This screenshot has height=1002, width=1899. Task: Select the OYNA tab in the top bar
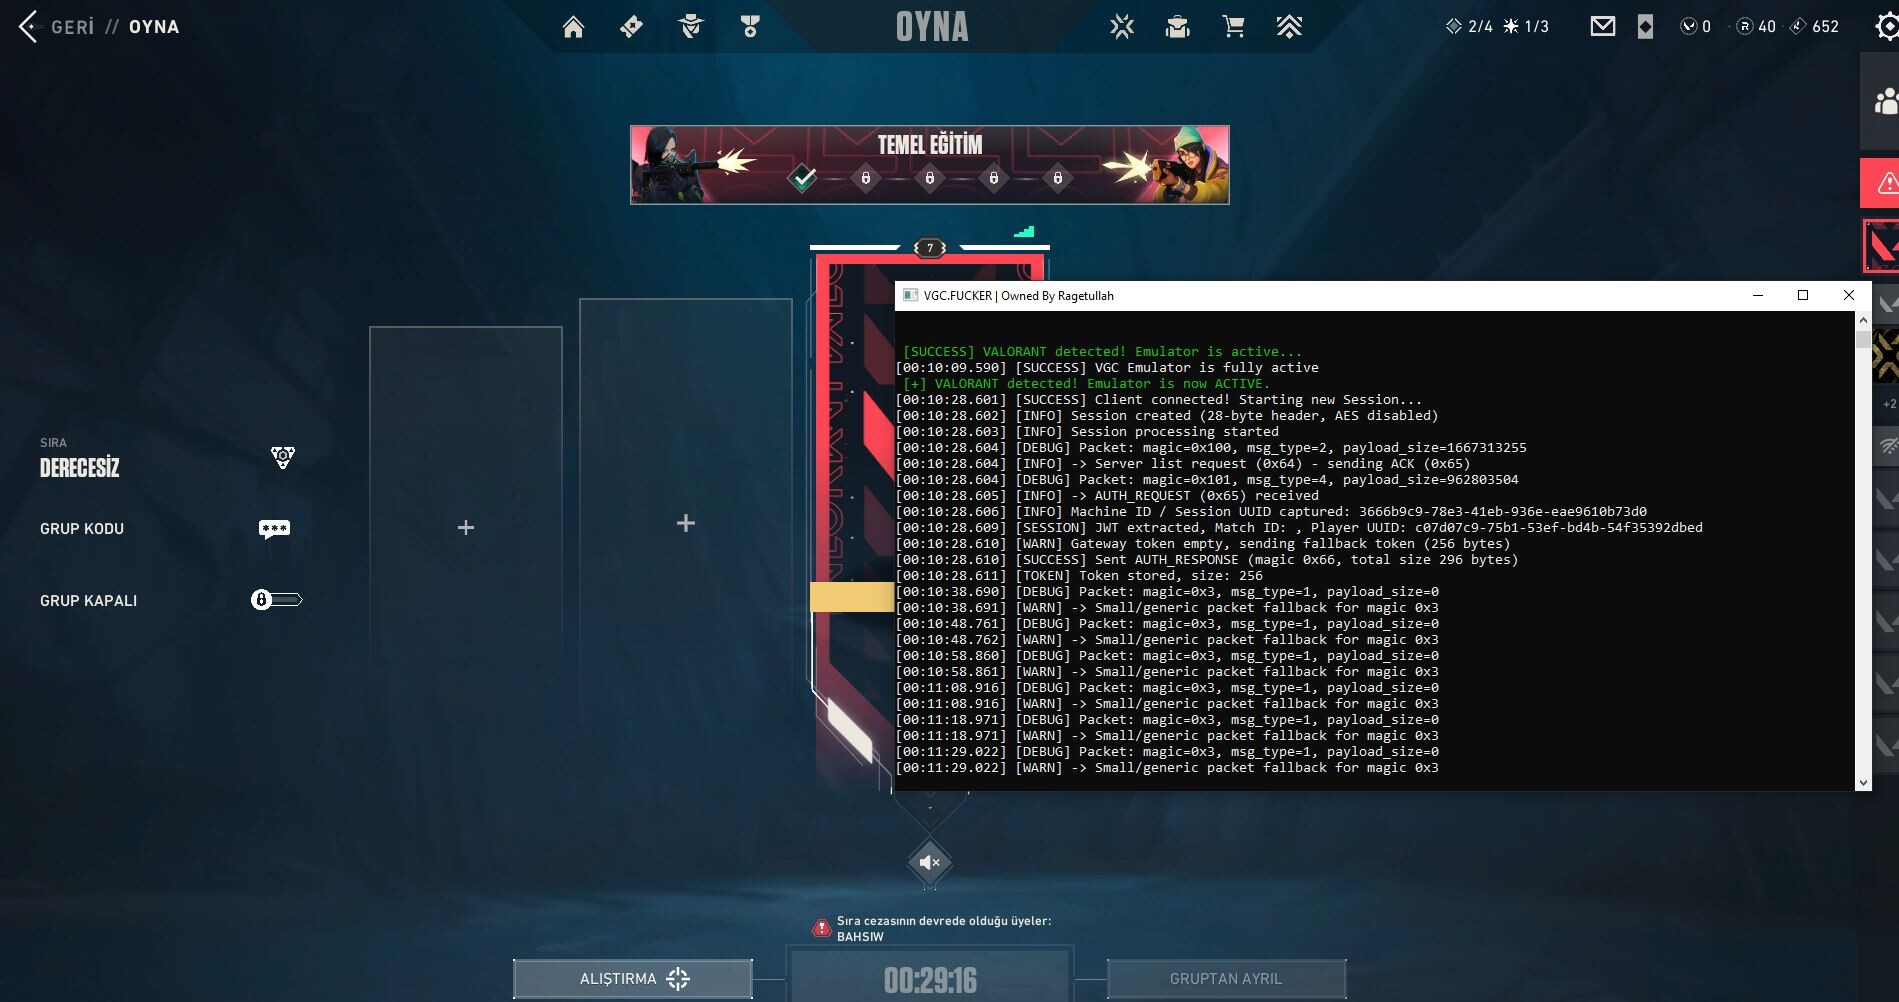click(x=932, y=27)
